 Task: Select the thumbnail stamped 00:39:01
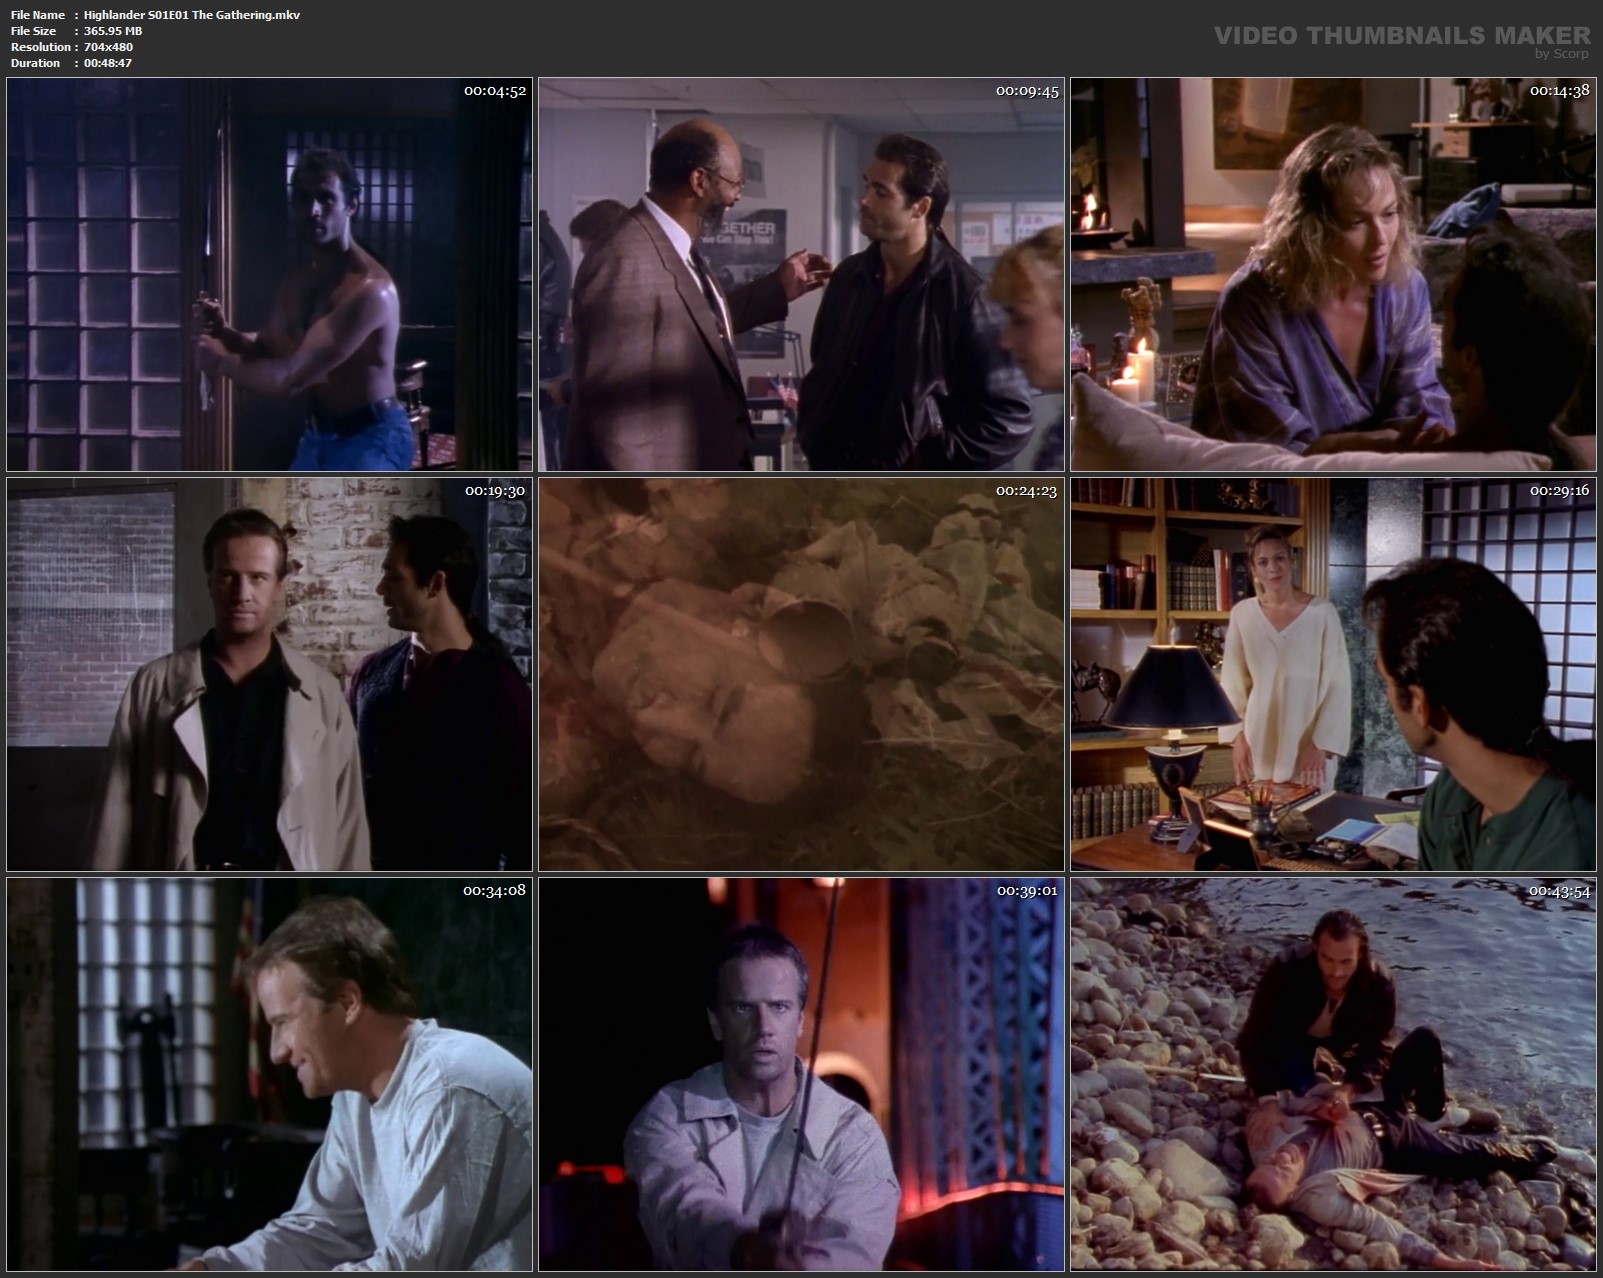(801, 1074)
